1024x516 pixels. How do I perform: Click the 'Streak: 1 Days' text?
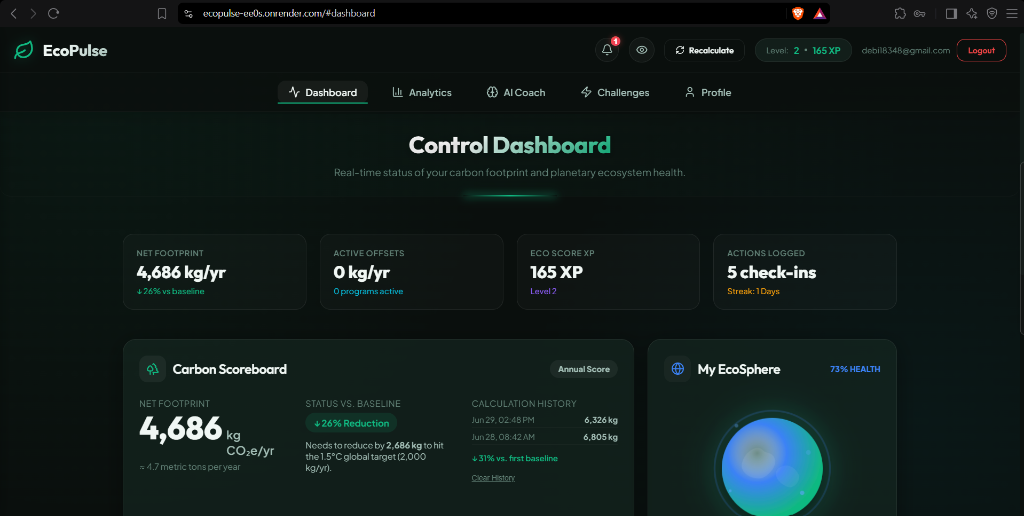tap(753, 291)
